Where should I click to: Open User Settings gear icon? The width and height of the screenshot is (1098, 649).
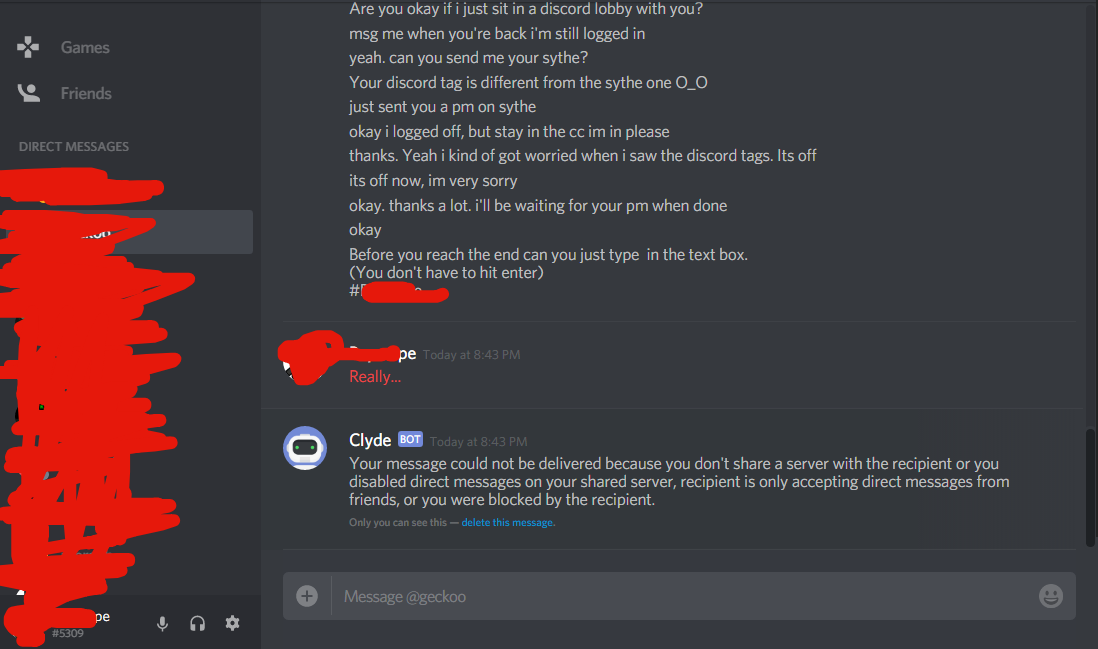tap(232, 623)
